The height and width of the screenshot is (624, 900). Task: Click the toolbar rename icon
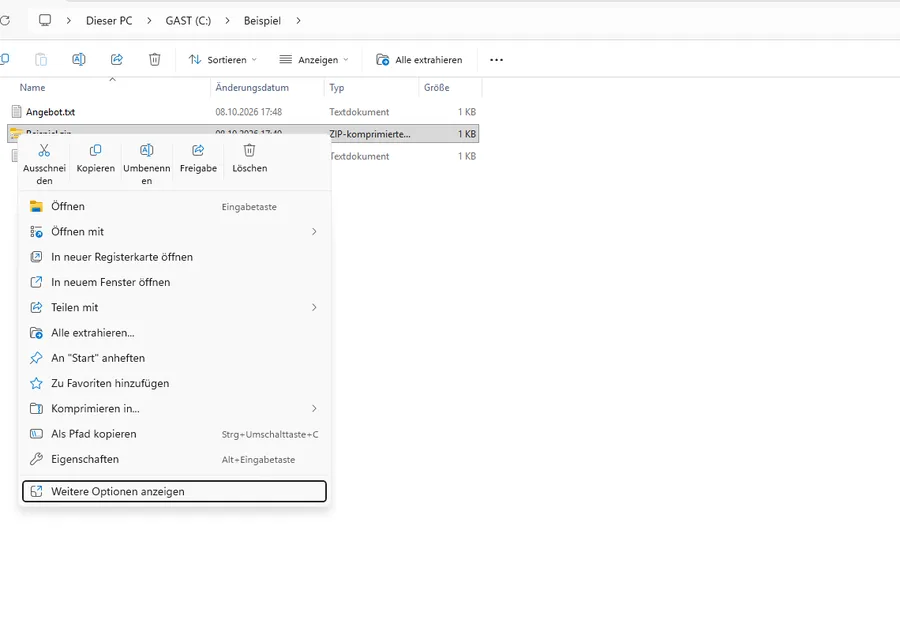click(79, 59)
